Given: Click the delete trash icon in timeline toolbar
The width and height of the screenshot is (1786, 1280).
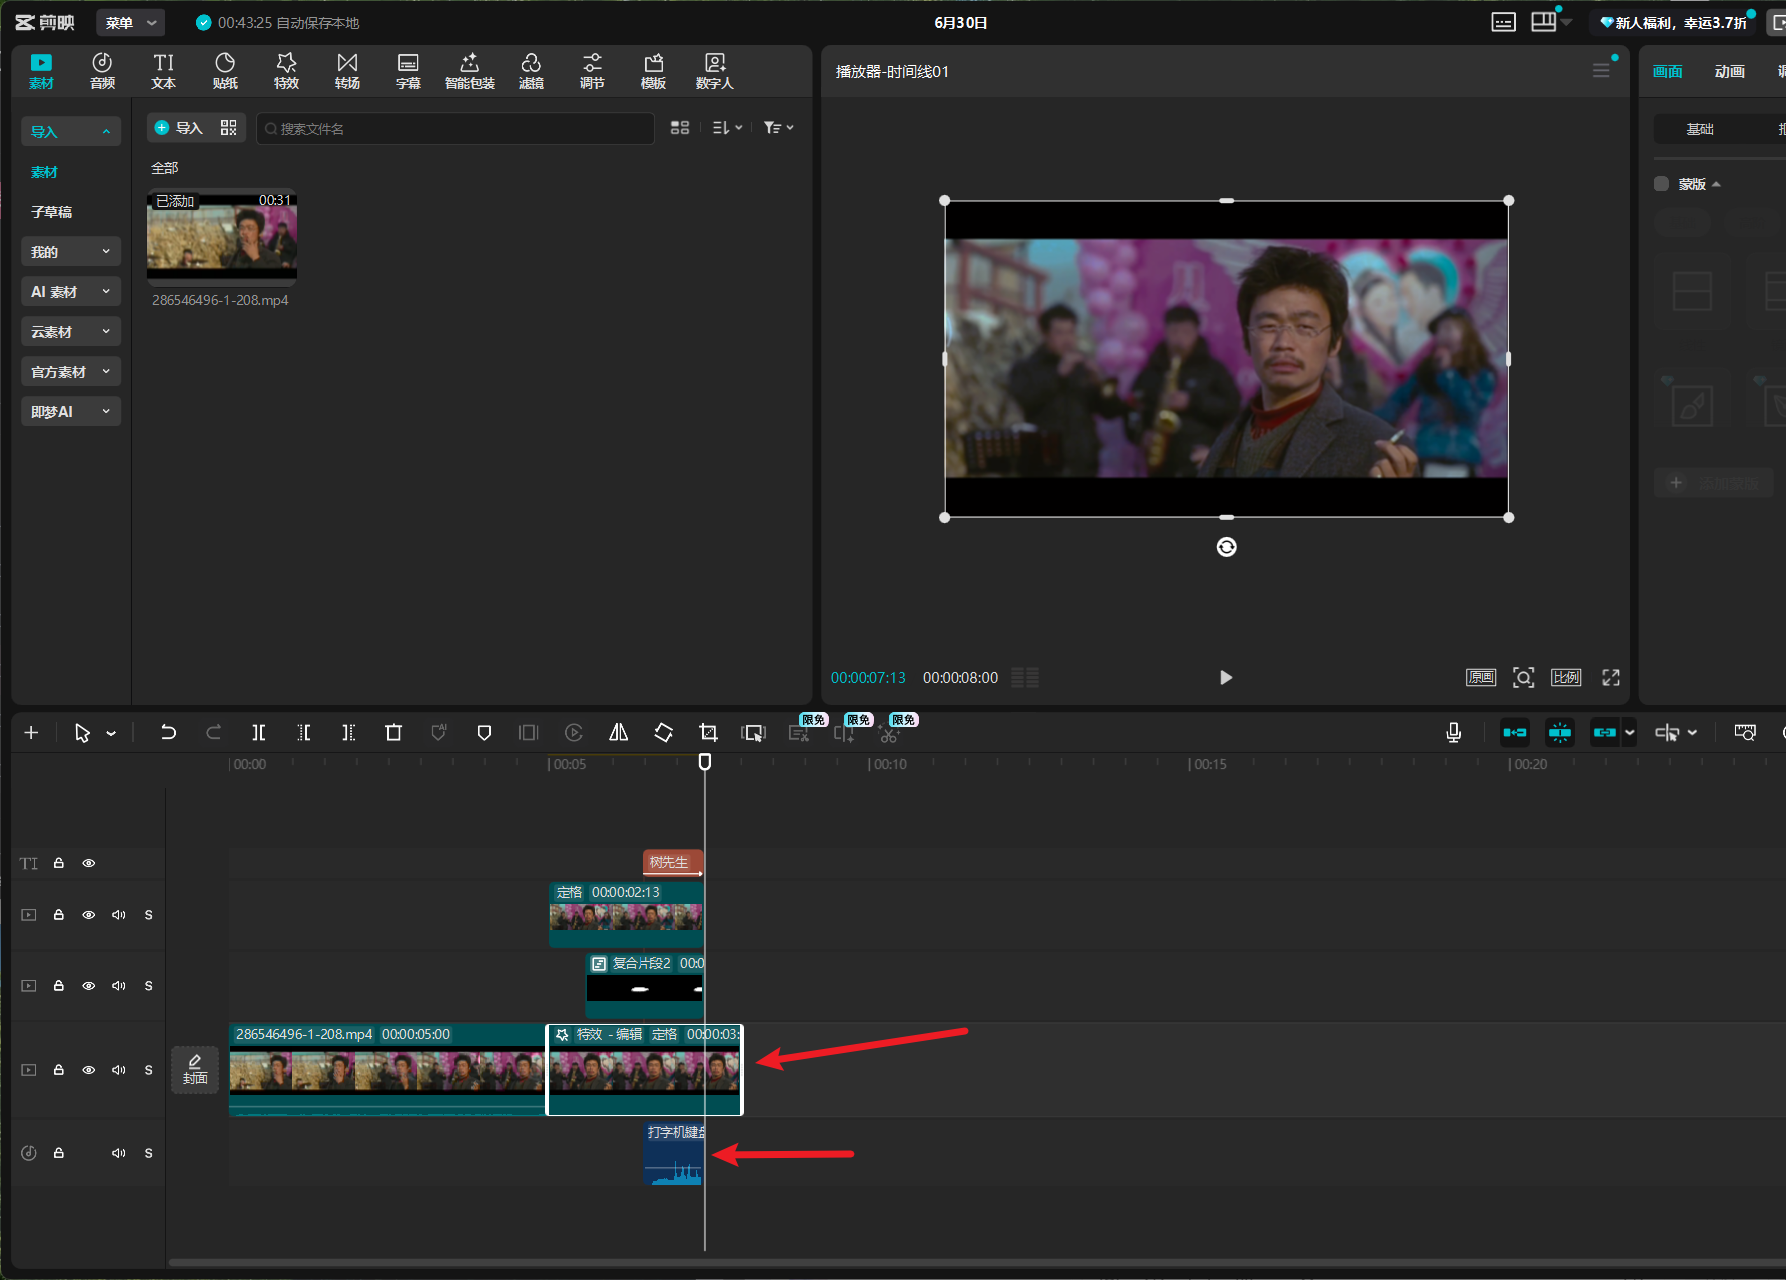Looking at the screenshot, I should 393,733.
